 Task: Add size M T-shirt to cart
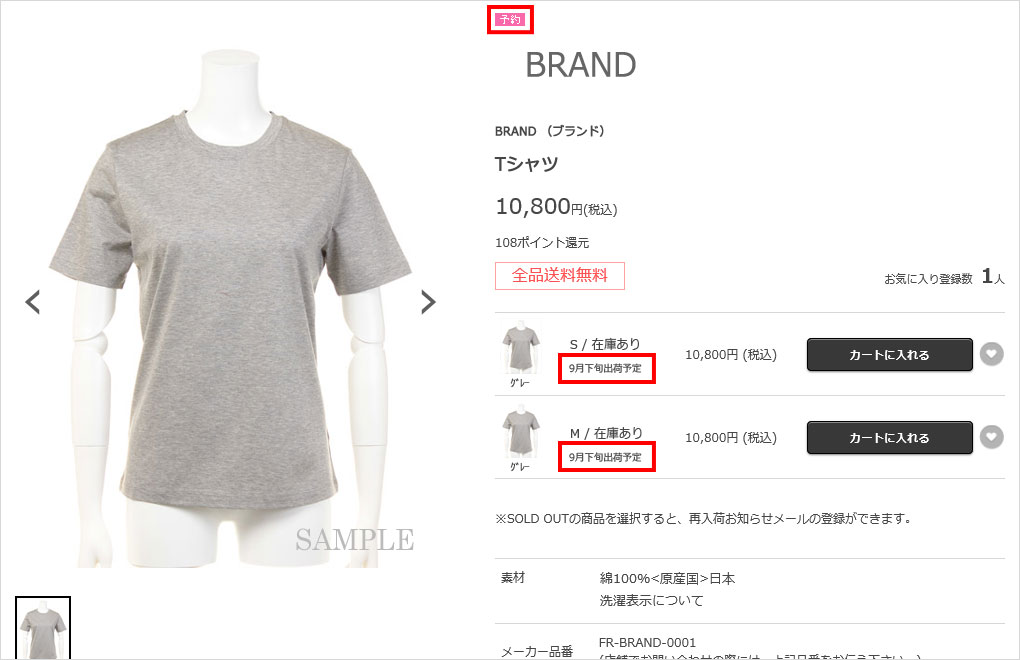[x=889, y=438]
